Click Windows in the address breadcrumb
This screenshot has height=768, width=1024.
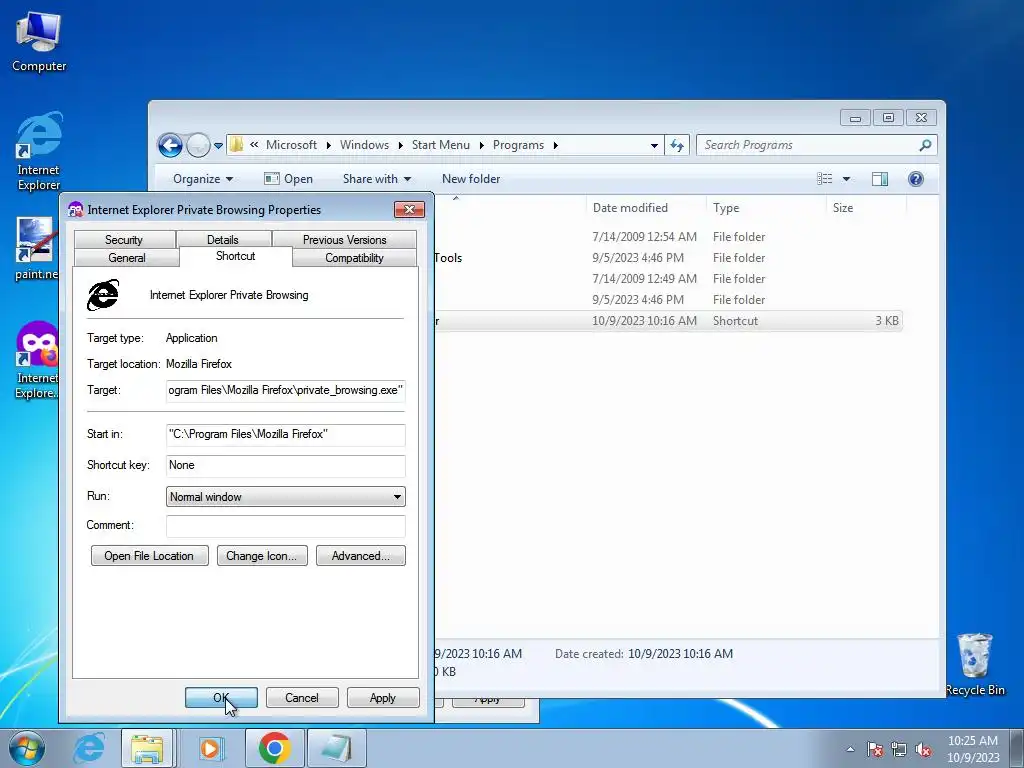364,145
